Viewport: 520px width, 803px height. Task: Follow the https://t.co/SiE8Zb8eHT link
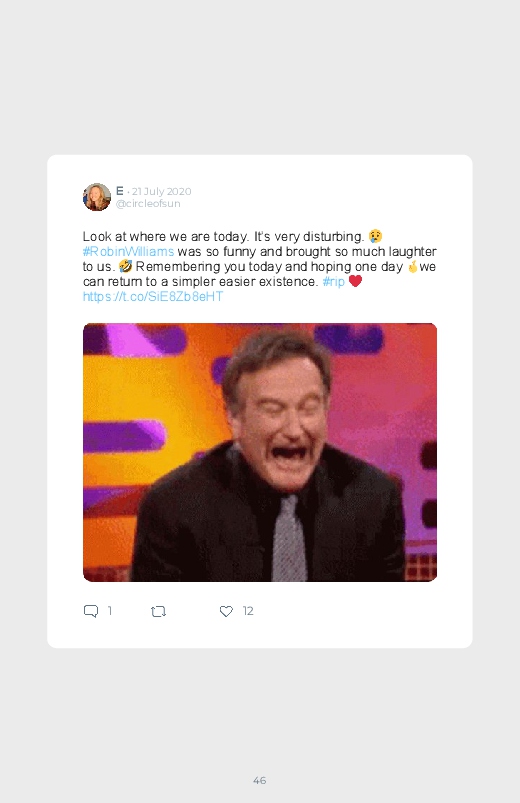click(153, 297)
